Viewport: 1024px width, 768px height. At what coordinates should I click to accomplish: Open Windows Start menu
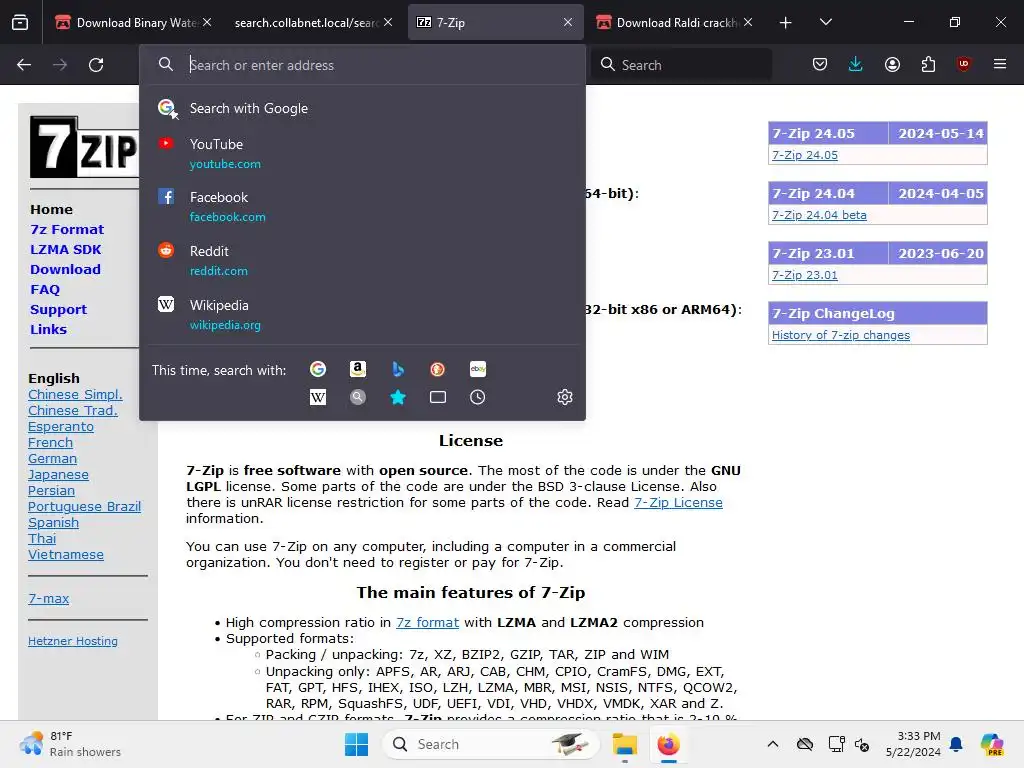coord(357,744)
